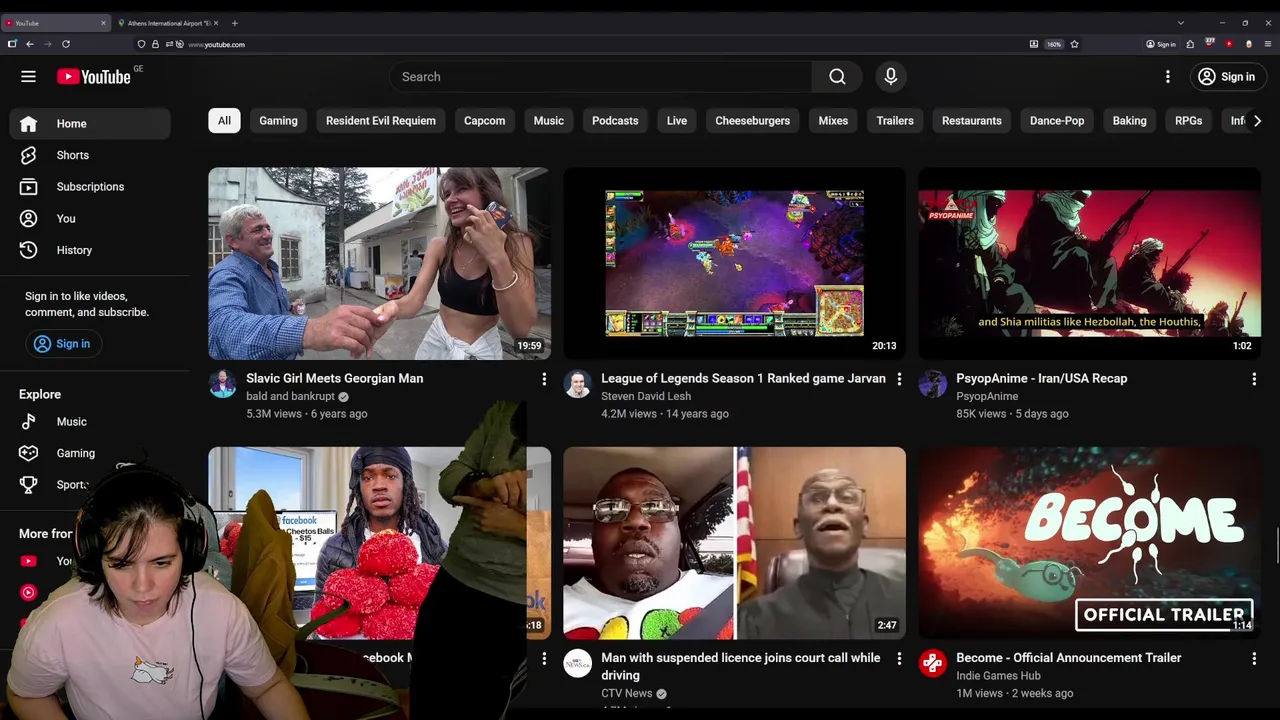The width and height of the screenshot is (1280, 720).
Task: Open the Indie Games Hub channel avatar
Action: [932, 663]
